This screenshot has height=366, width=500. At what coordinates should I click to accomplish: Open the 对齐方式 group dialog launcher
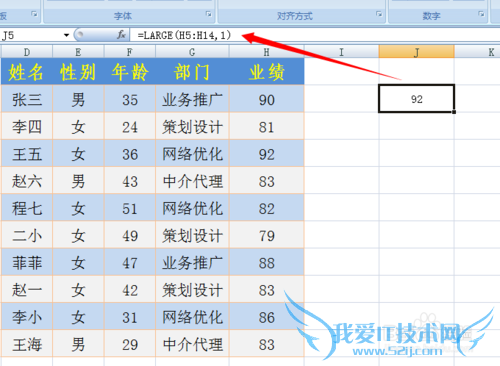coord(379,14)
